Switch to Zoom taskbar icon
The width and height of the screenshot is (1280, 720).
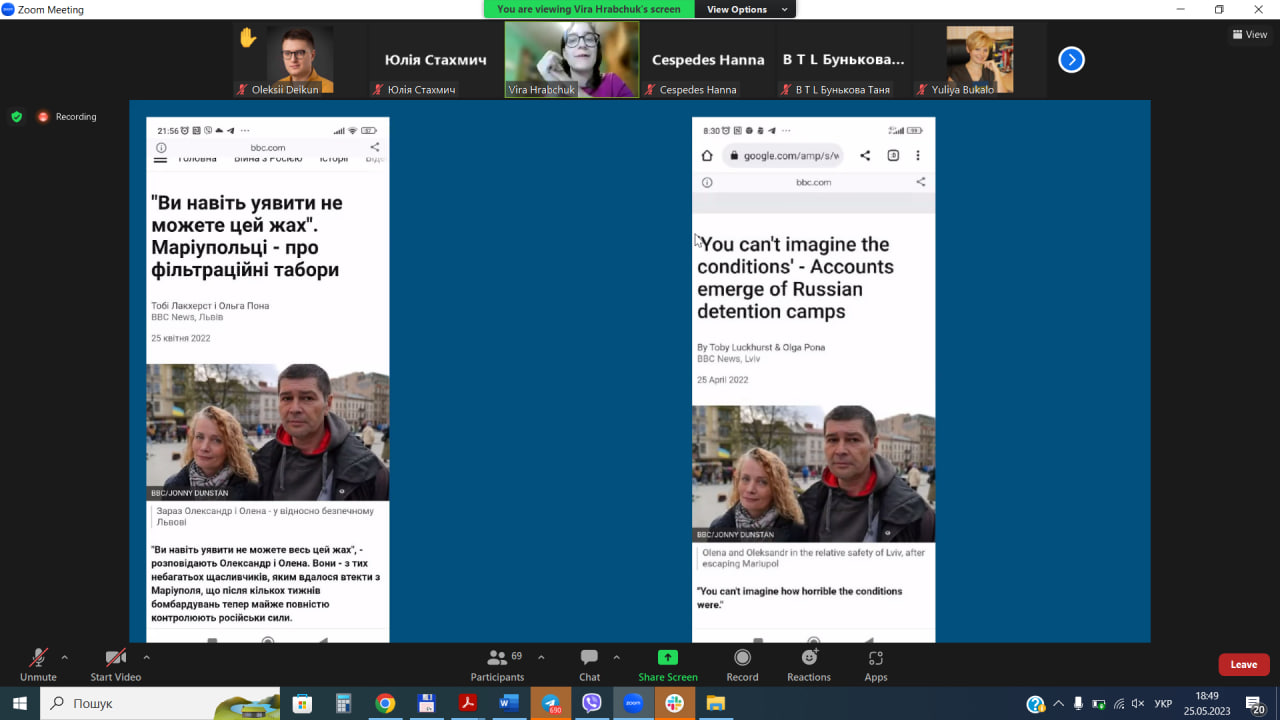pyautogui.click(x=633, y=703)
